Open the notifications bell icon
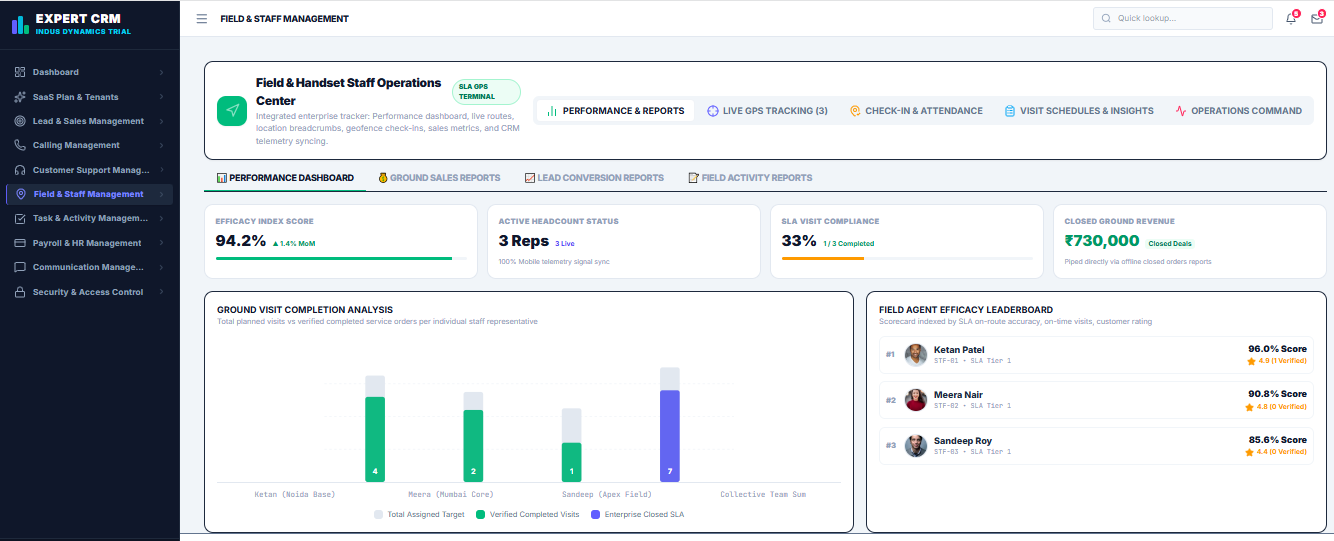Image resolution: width=1334 pixels, height=541 pixels. [1291, 18]
